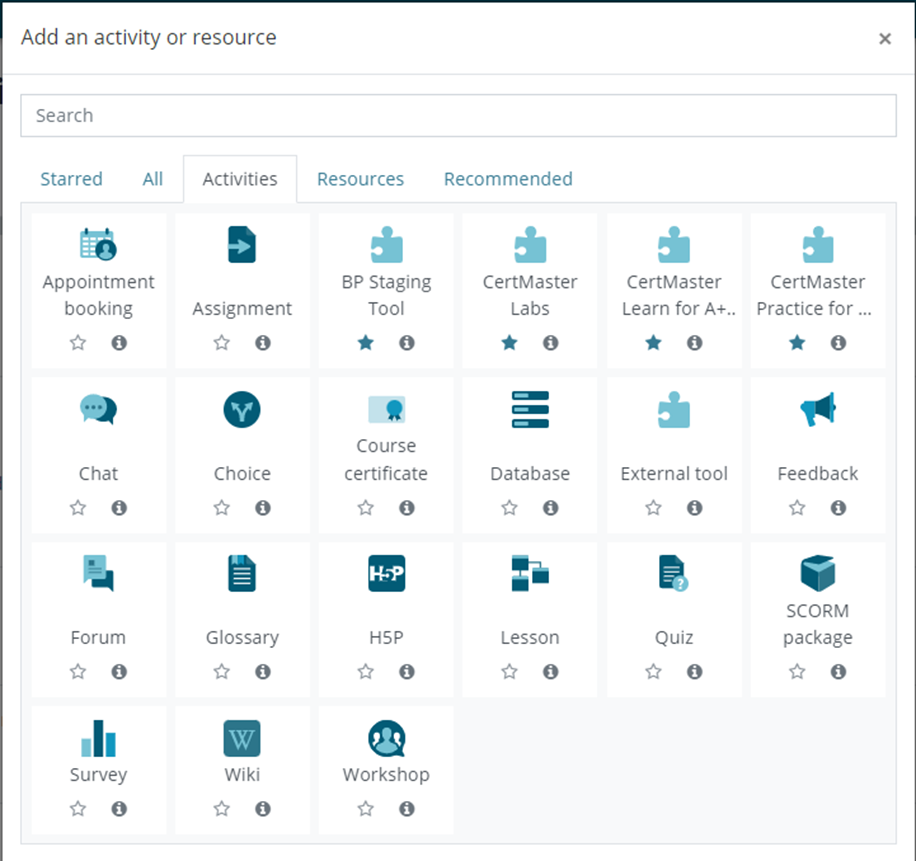
Task: Click the Search input field
Action: pos(458,116)
